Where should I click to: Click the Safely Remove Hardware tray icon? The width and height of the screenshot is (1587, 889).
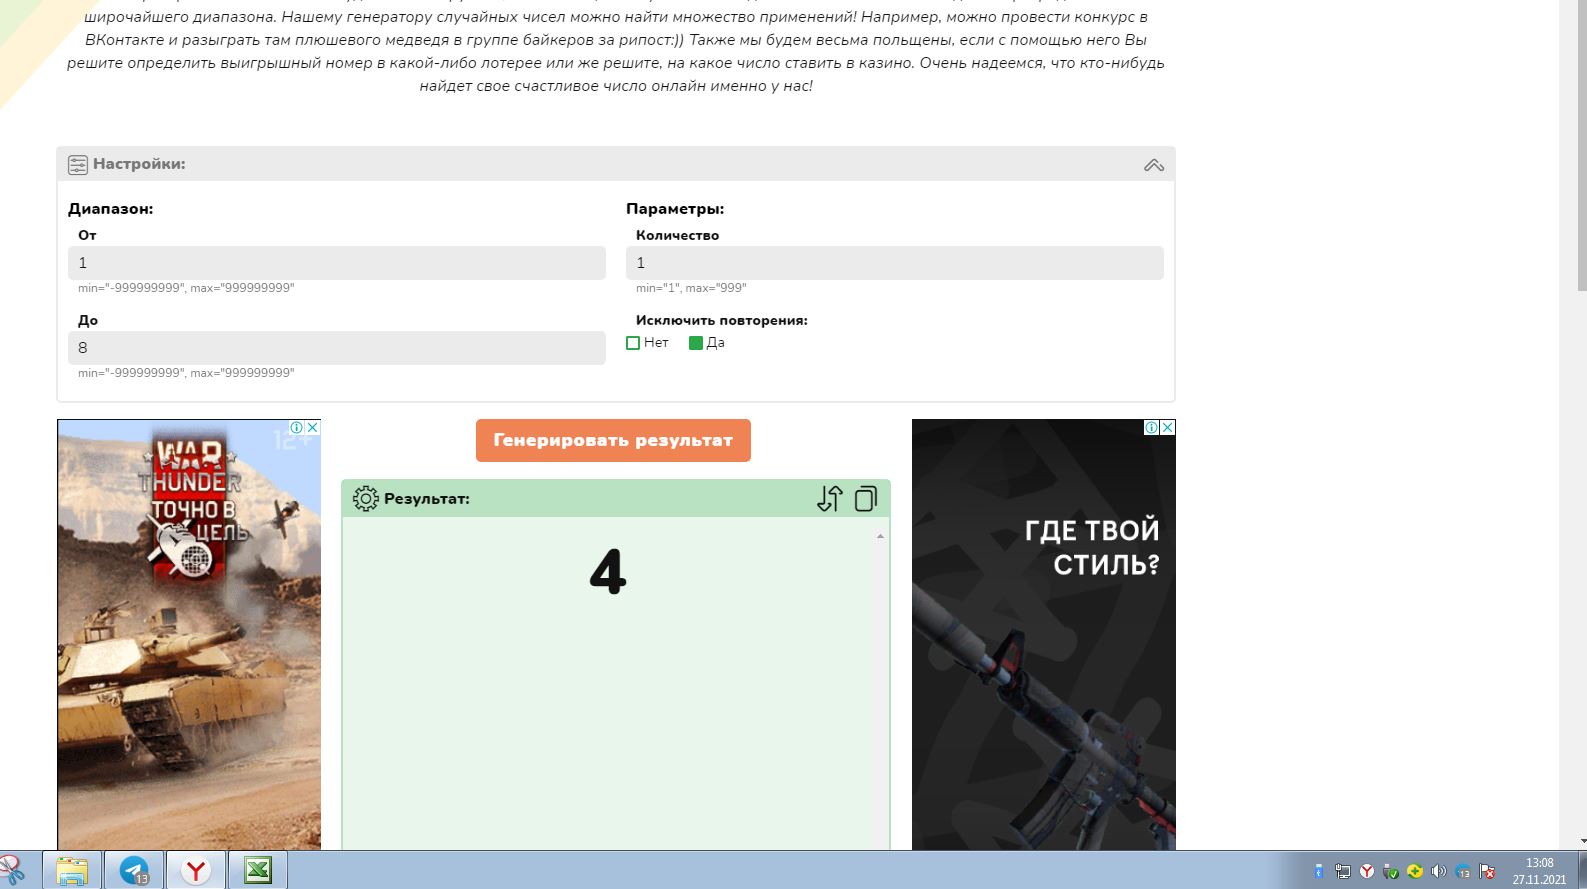coord(1391,871)
